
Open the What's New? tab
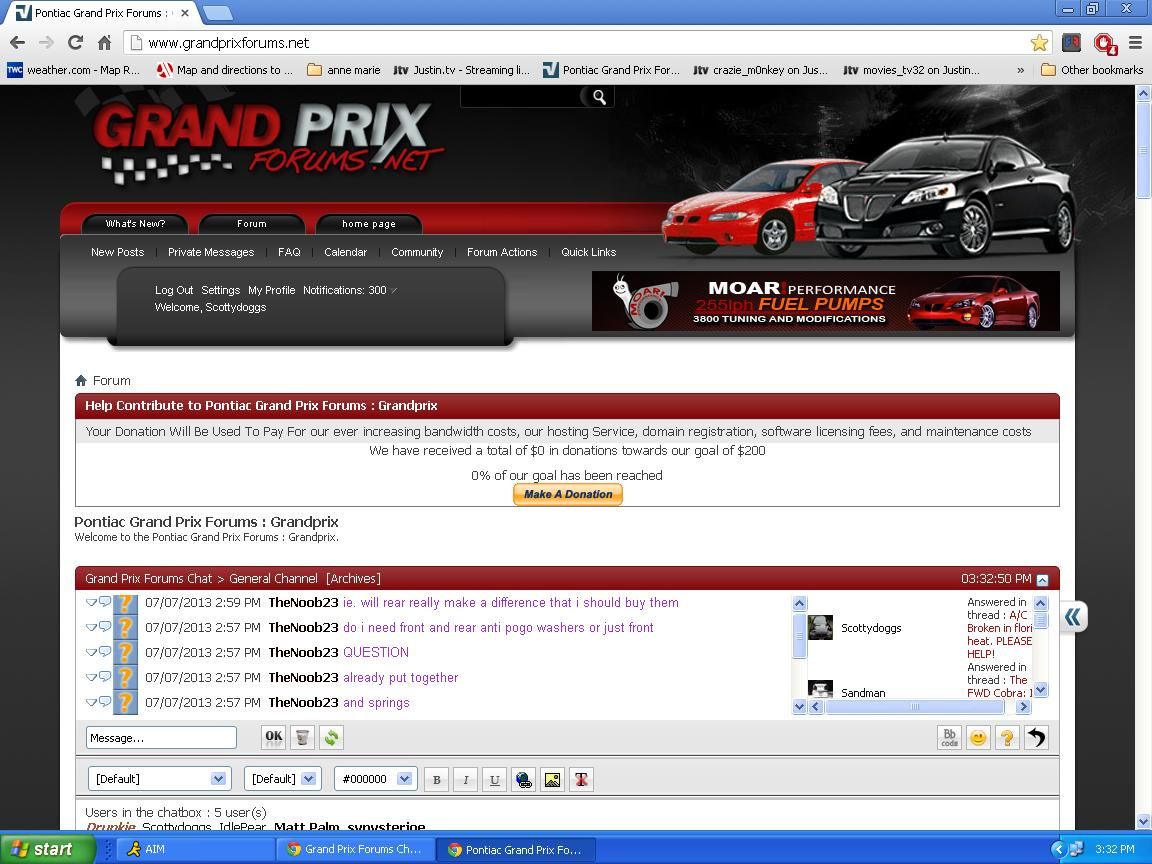(135, 223)
